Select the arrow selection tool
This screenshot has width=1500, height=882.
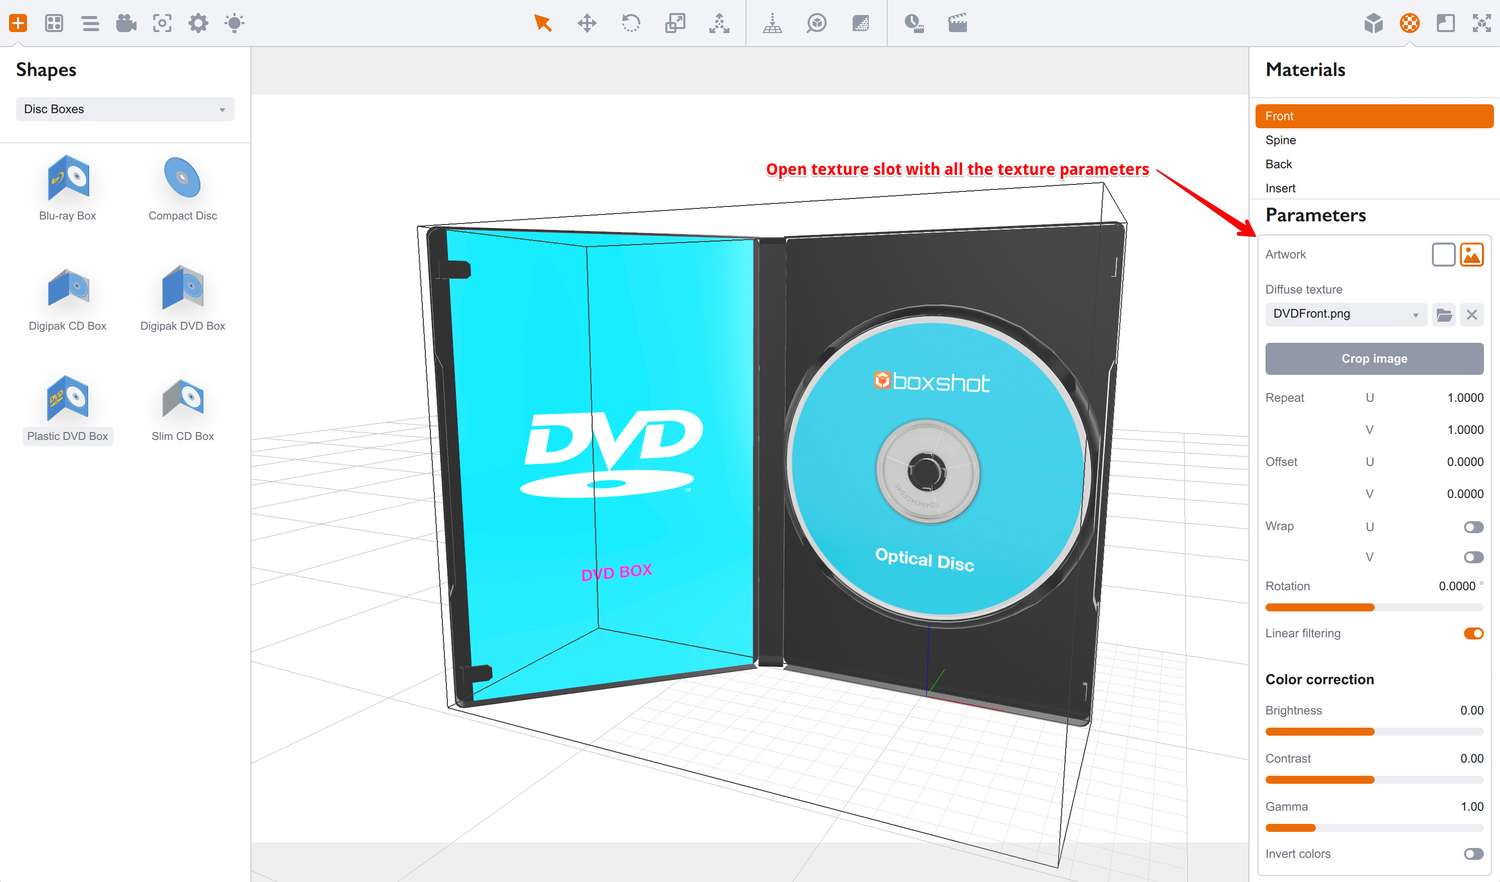(543, 23)
